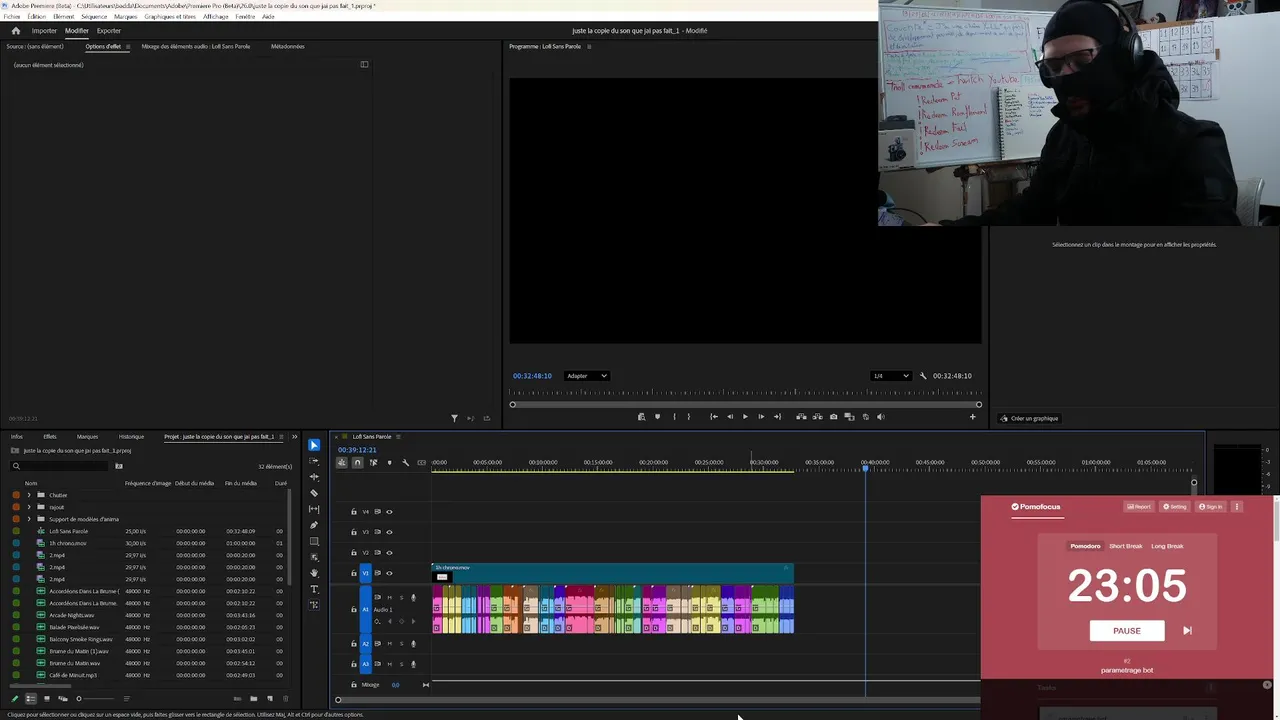Select Short Break in Pomofocus
This screenshot has width=1280, height=720.
point(1126,546)
